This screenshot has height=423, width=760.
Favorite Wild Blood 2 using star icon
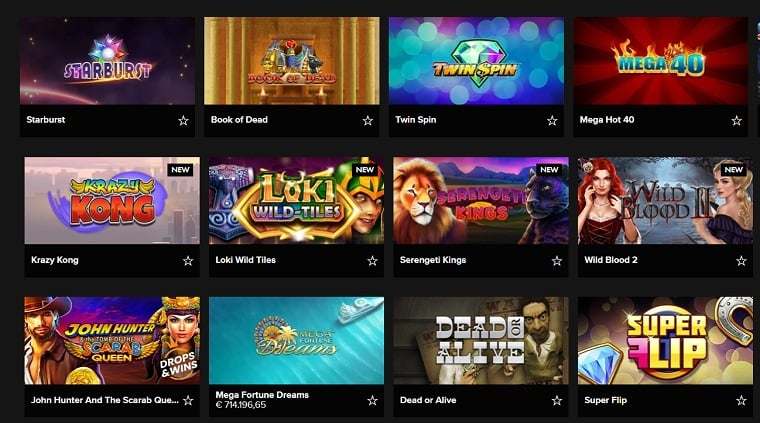click(741, 261)
